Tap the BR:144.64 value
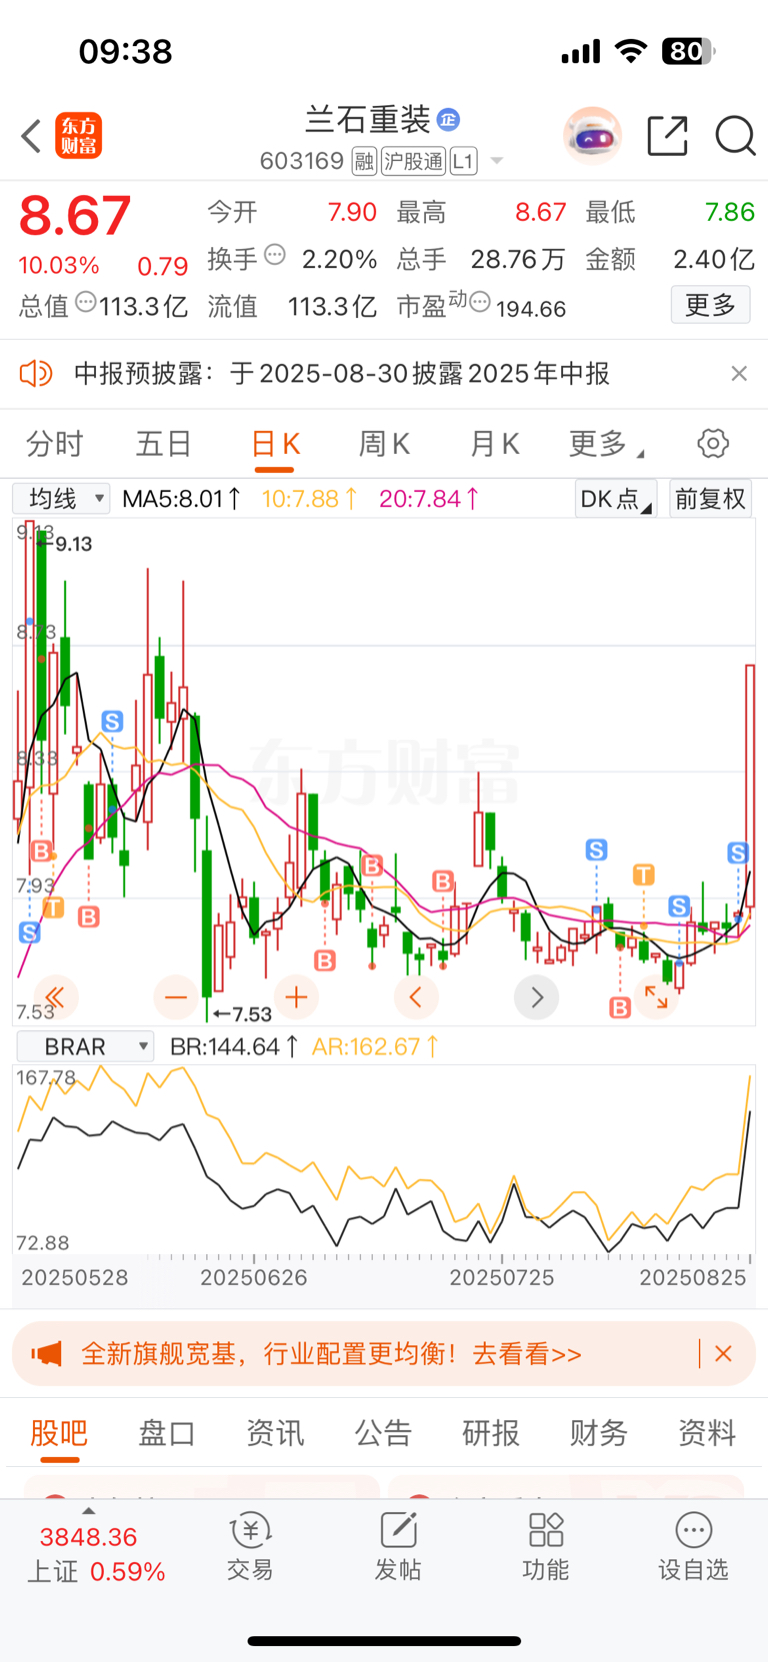The height and width of the screenshot is (1663, 768). (x=234, y=1047)
